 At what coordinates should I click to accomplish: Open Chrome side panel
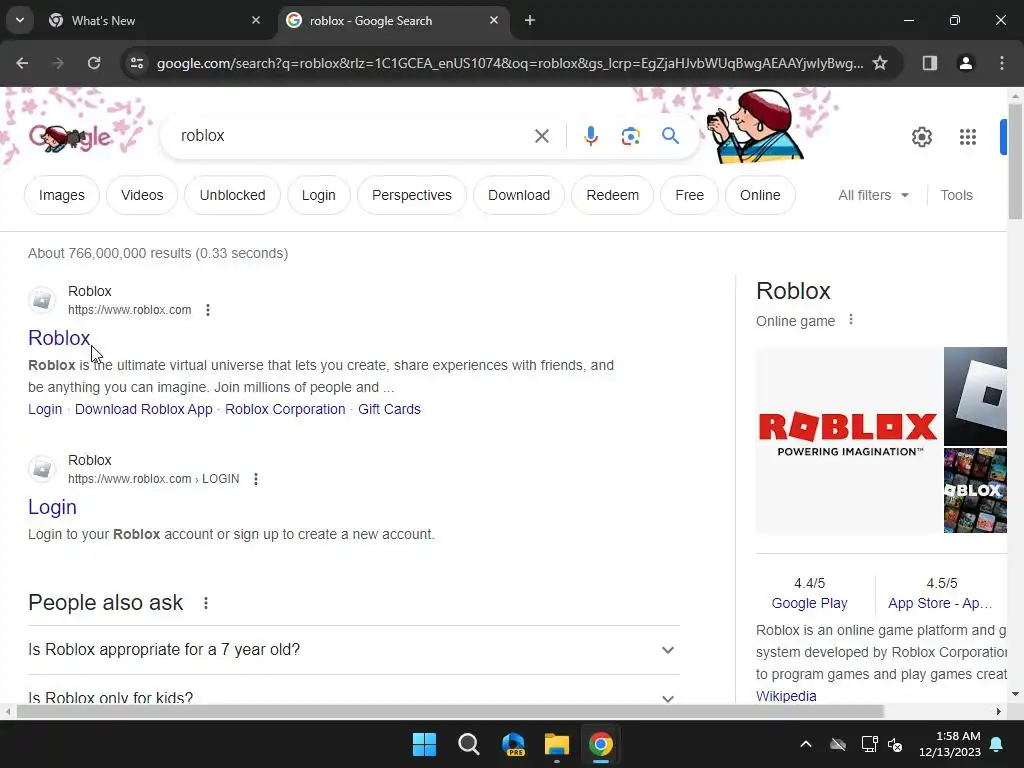(930, 63)
